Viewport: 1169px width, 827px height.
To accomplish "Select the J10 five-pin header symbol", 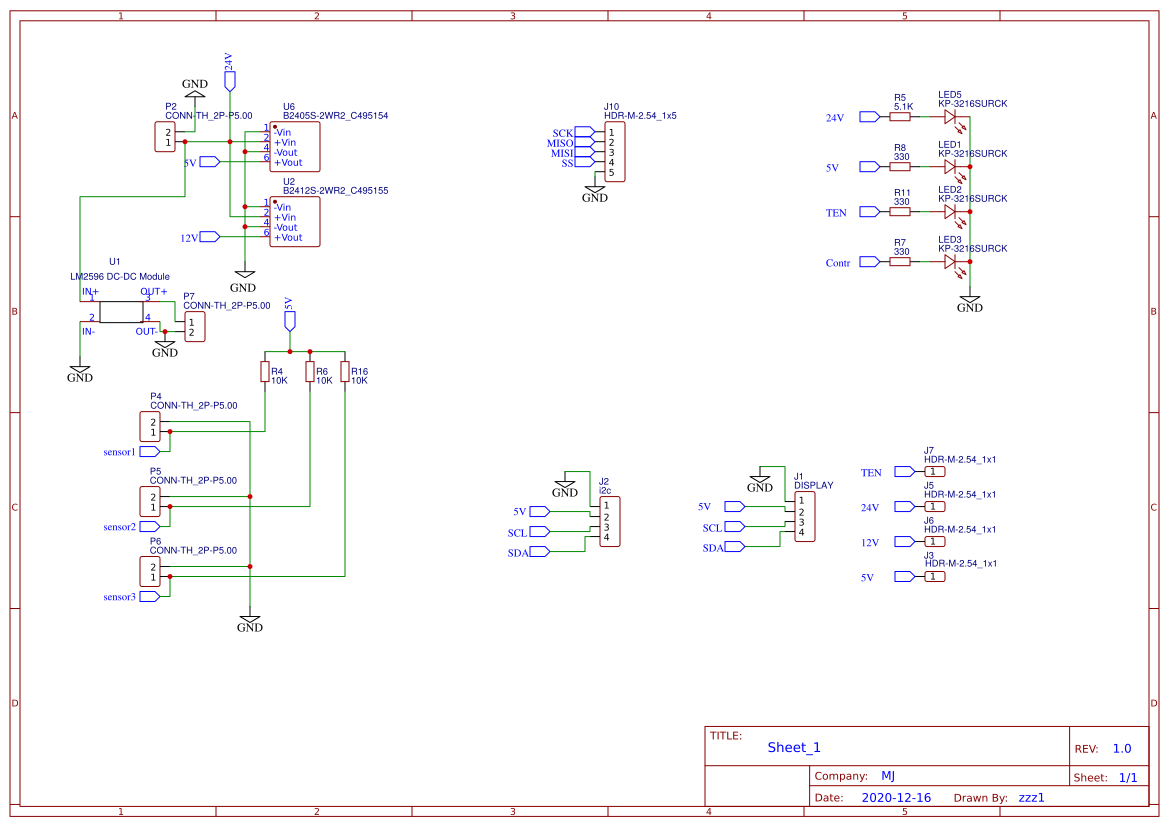I will [615, 152].
